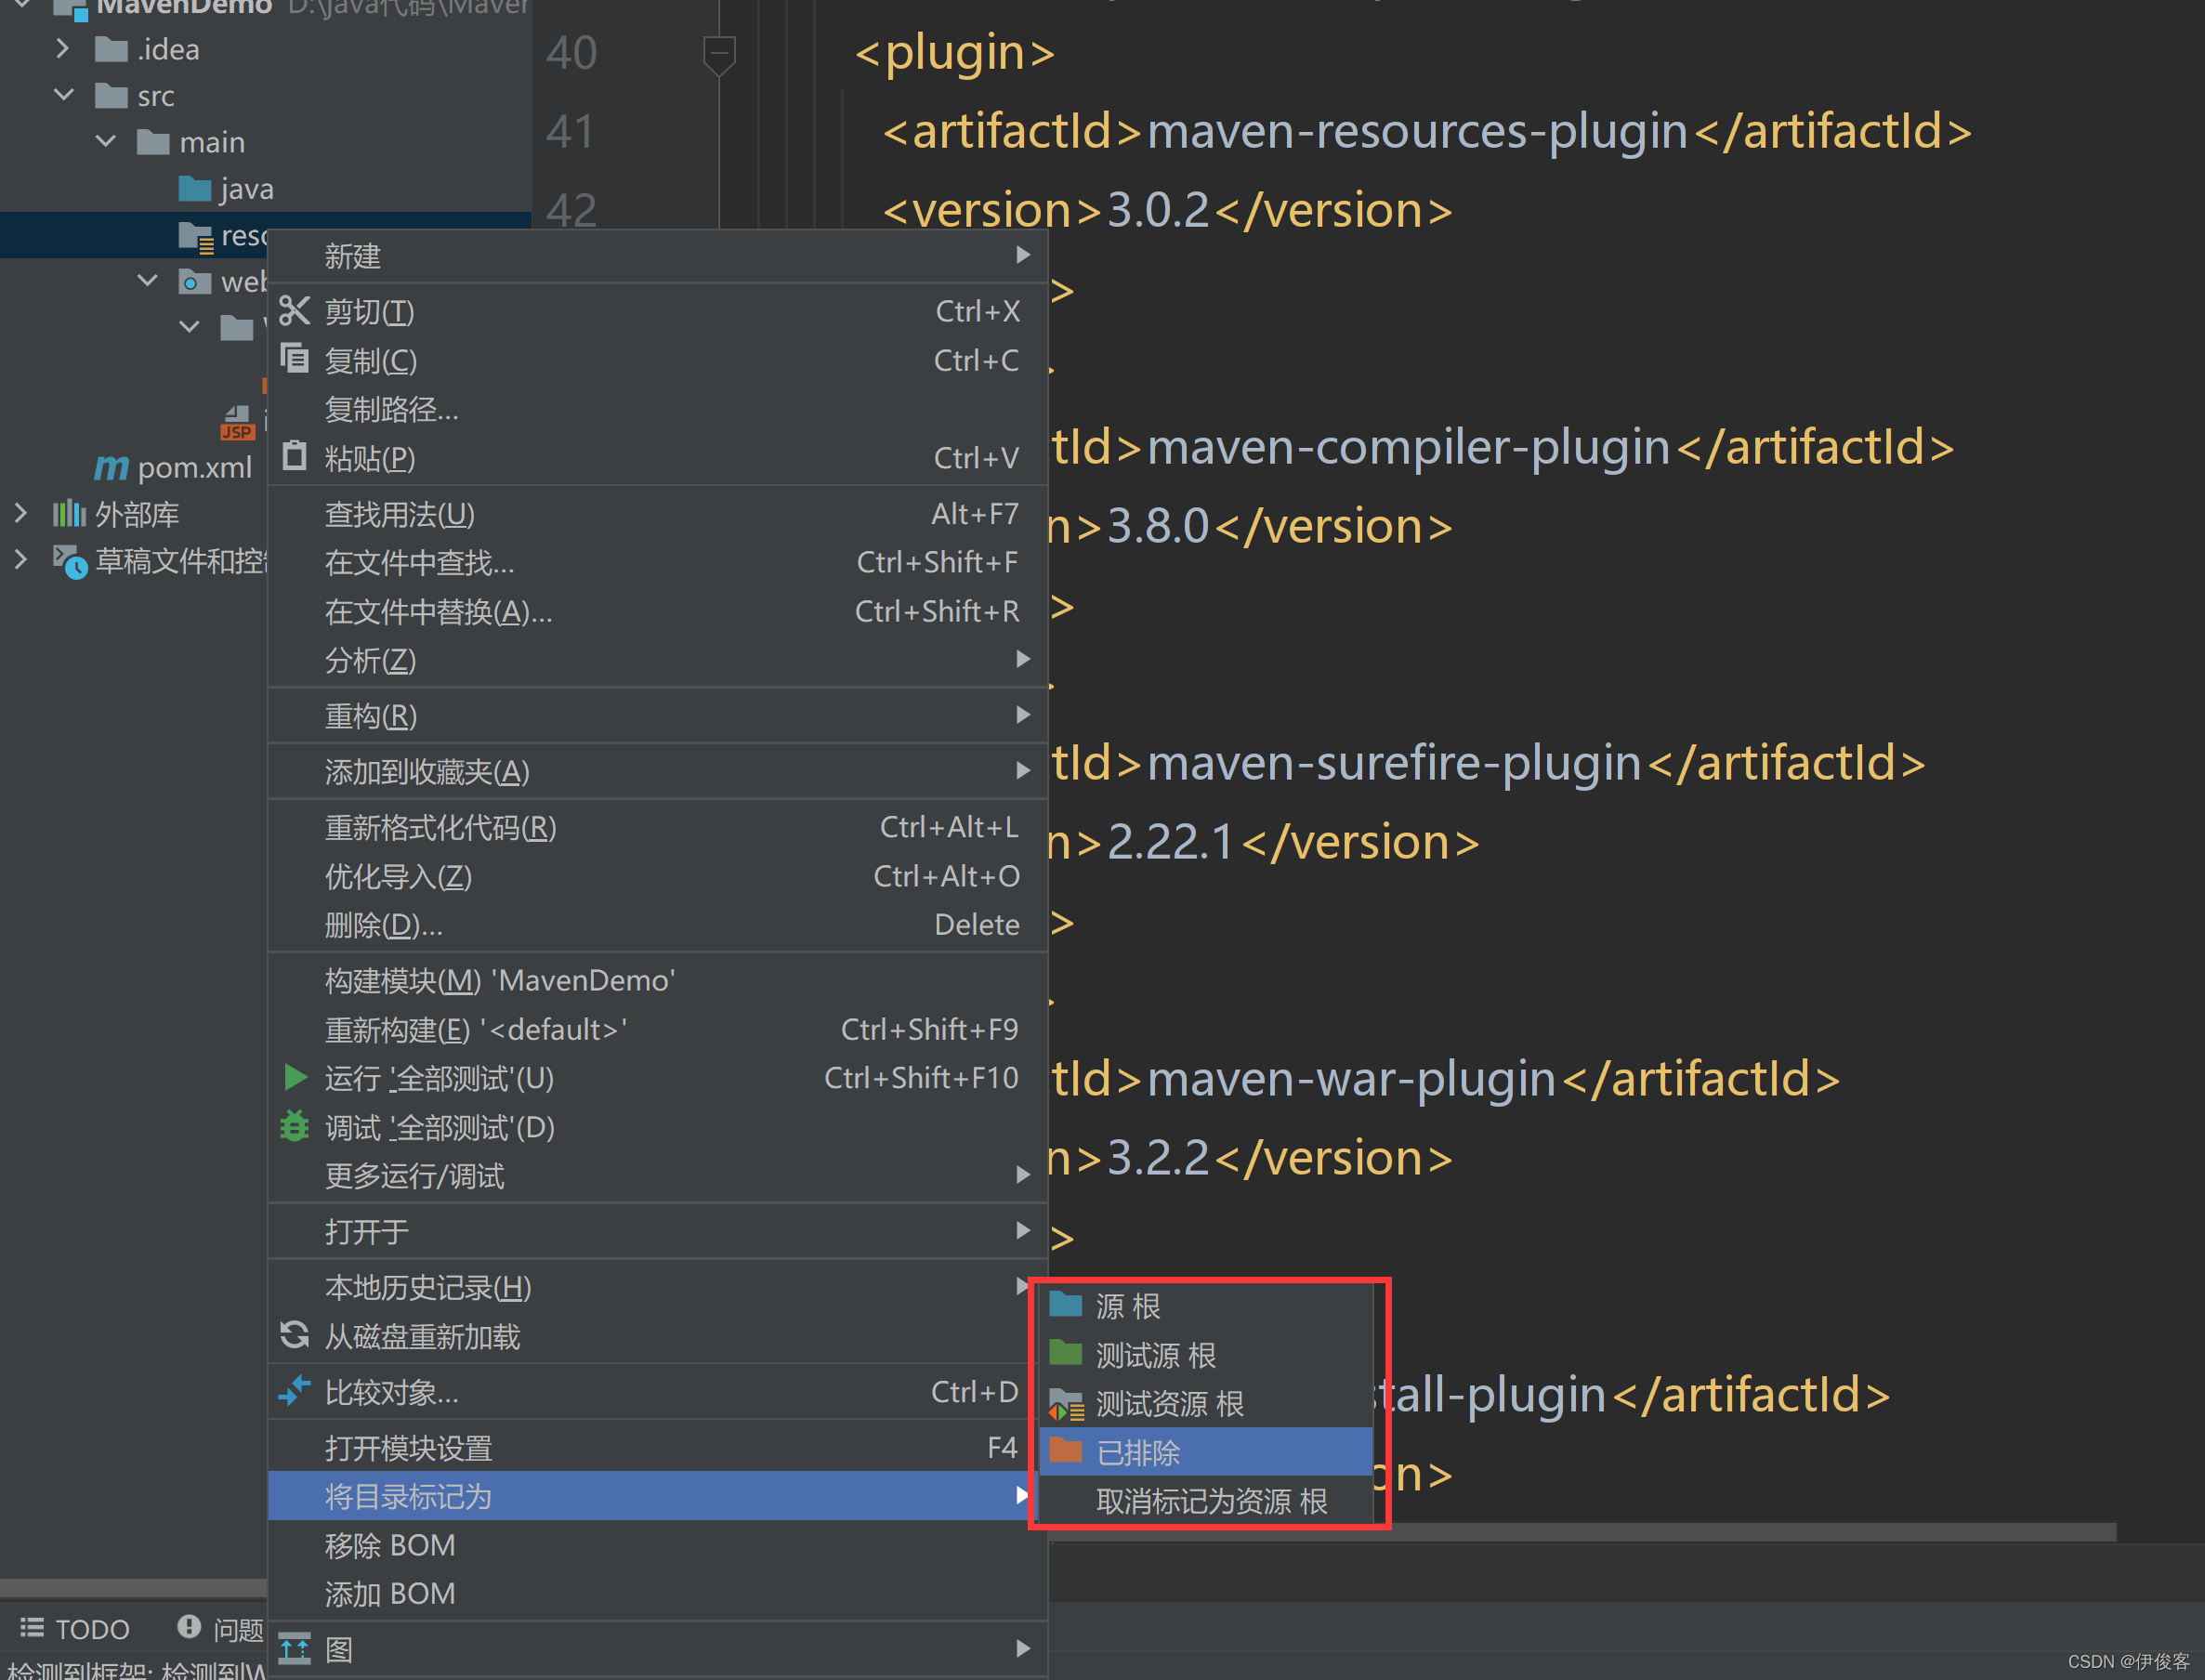Click the TODO list icon

pos(32,1627)
